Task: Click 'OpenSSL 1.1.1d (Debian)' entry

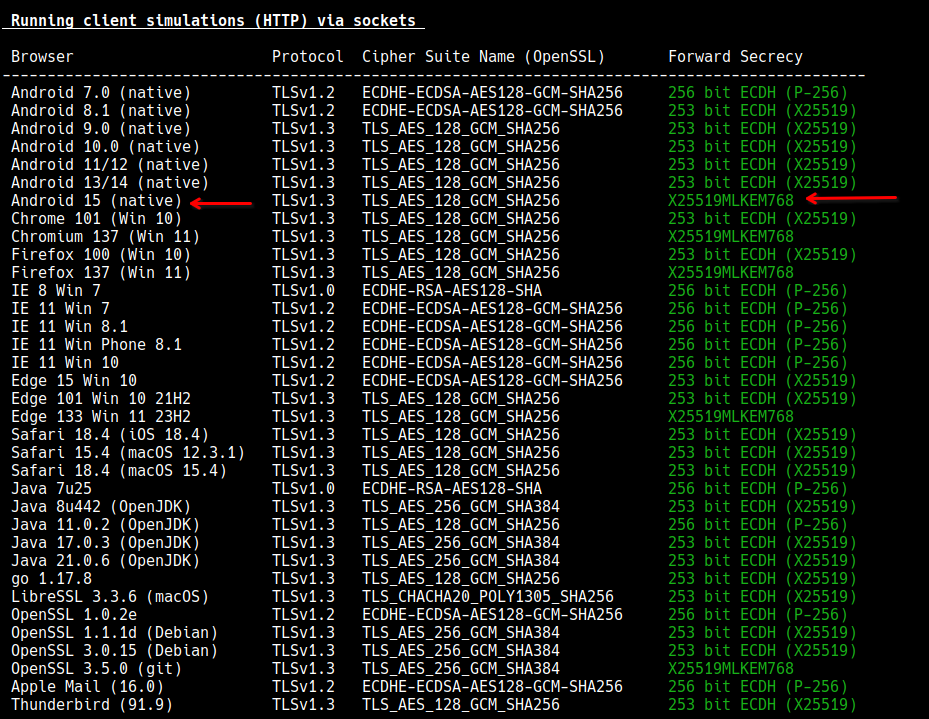Action: coord(114,633)
